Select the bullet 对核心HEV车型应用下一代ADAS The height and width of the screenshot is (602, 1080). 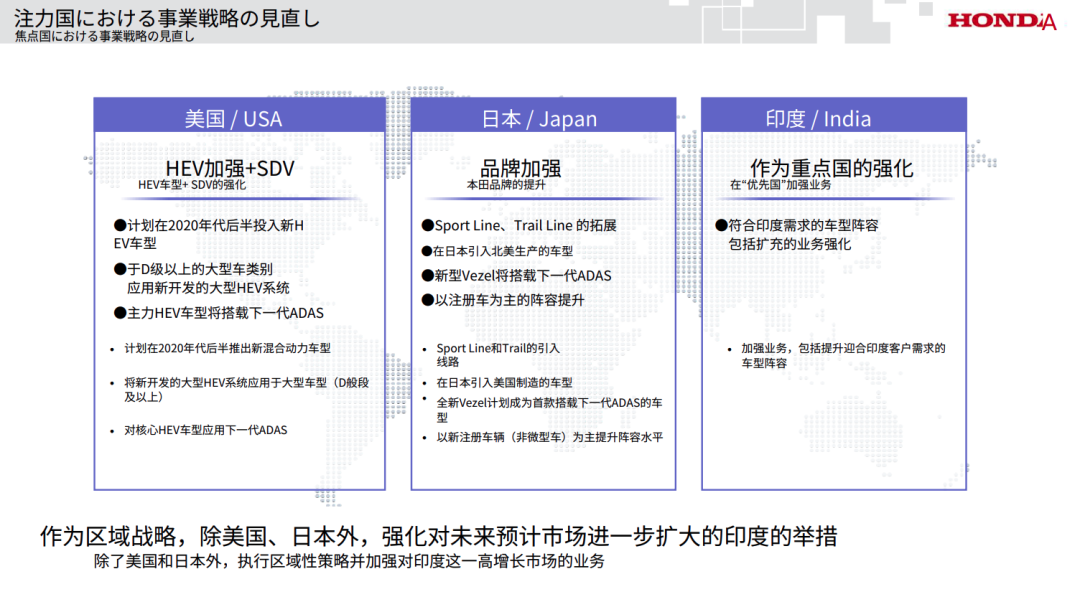205,430
